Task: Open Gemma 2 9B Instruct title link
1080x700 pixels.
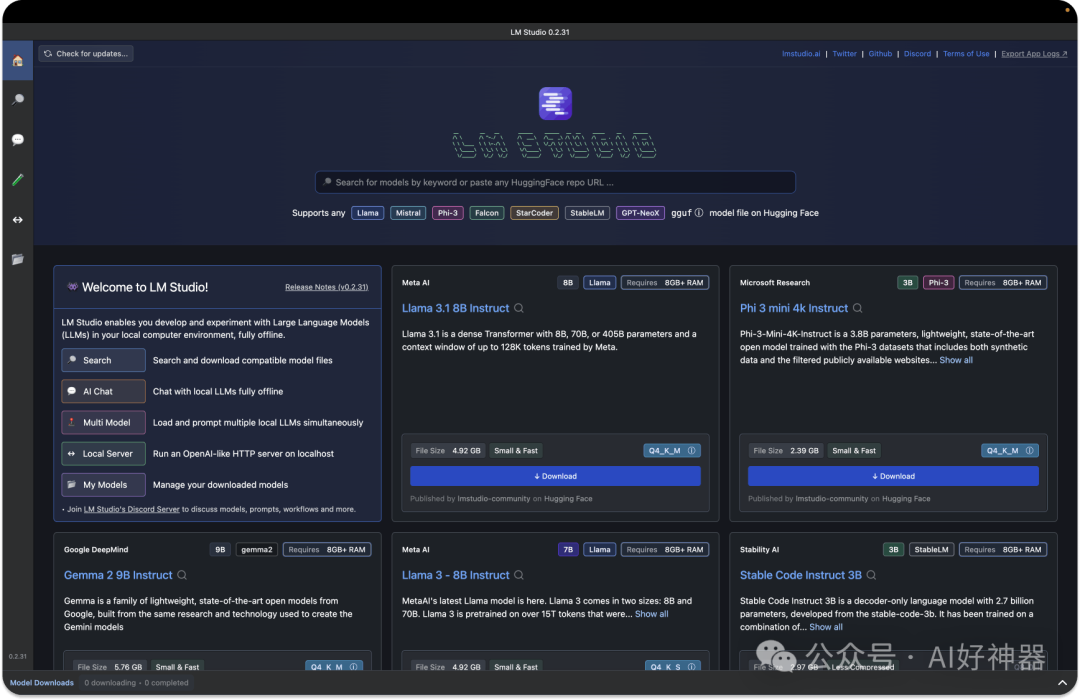Action: tap(118, 575)
